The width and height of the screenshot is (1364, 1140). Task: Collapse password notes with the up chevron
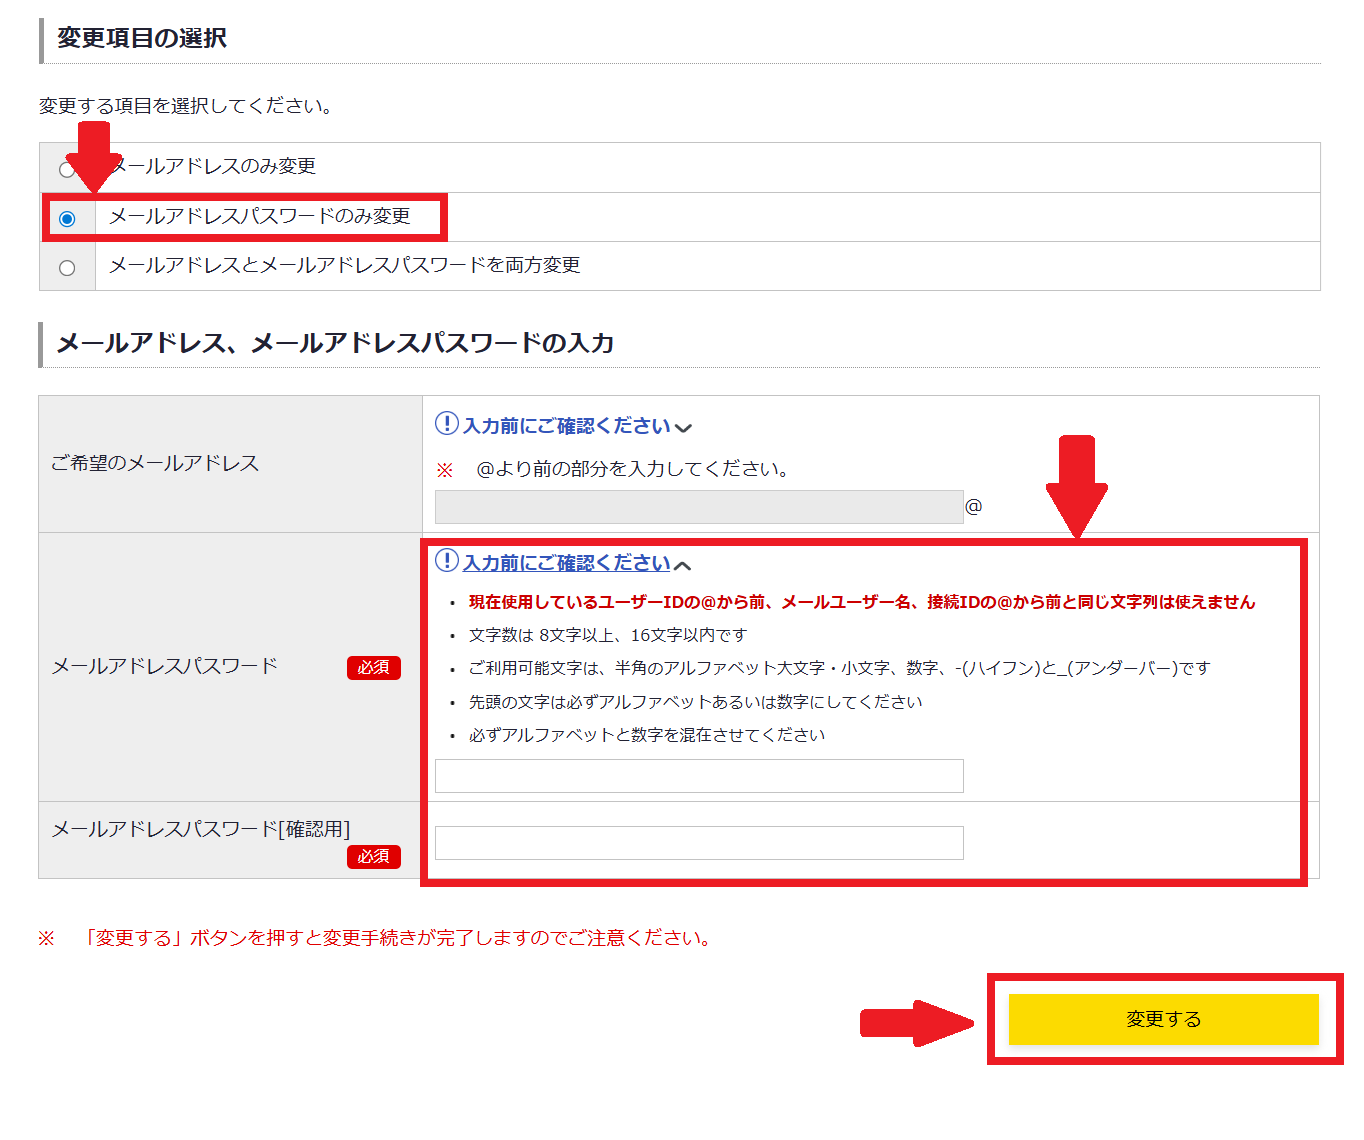point(683,566)
